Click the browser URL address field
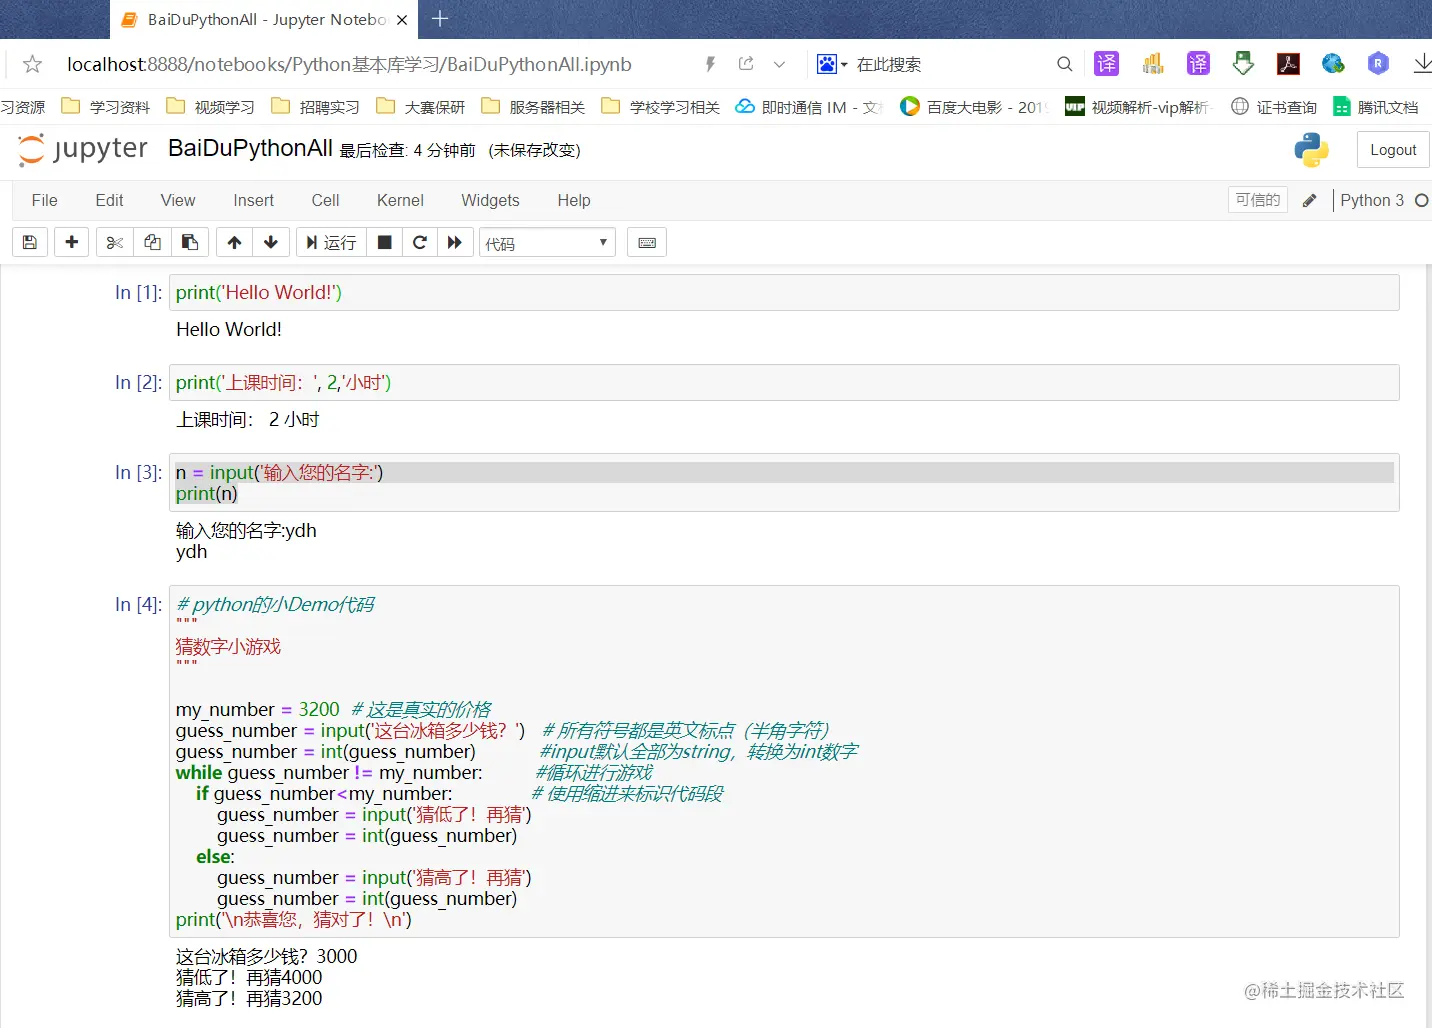Image resolution: width=1432 pixels, height=1028 pixels. [x=349, y=64]
